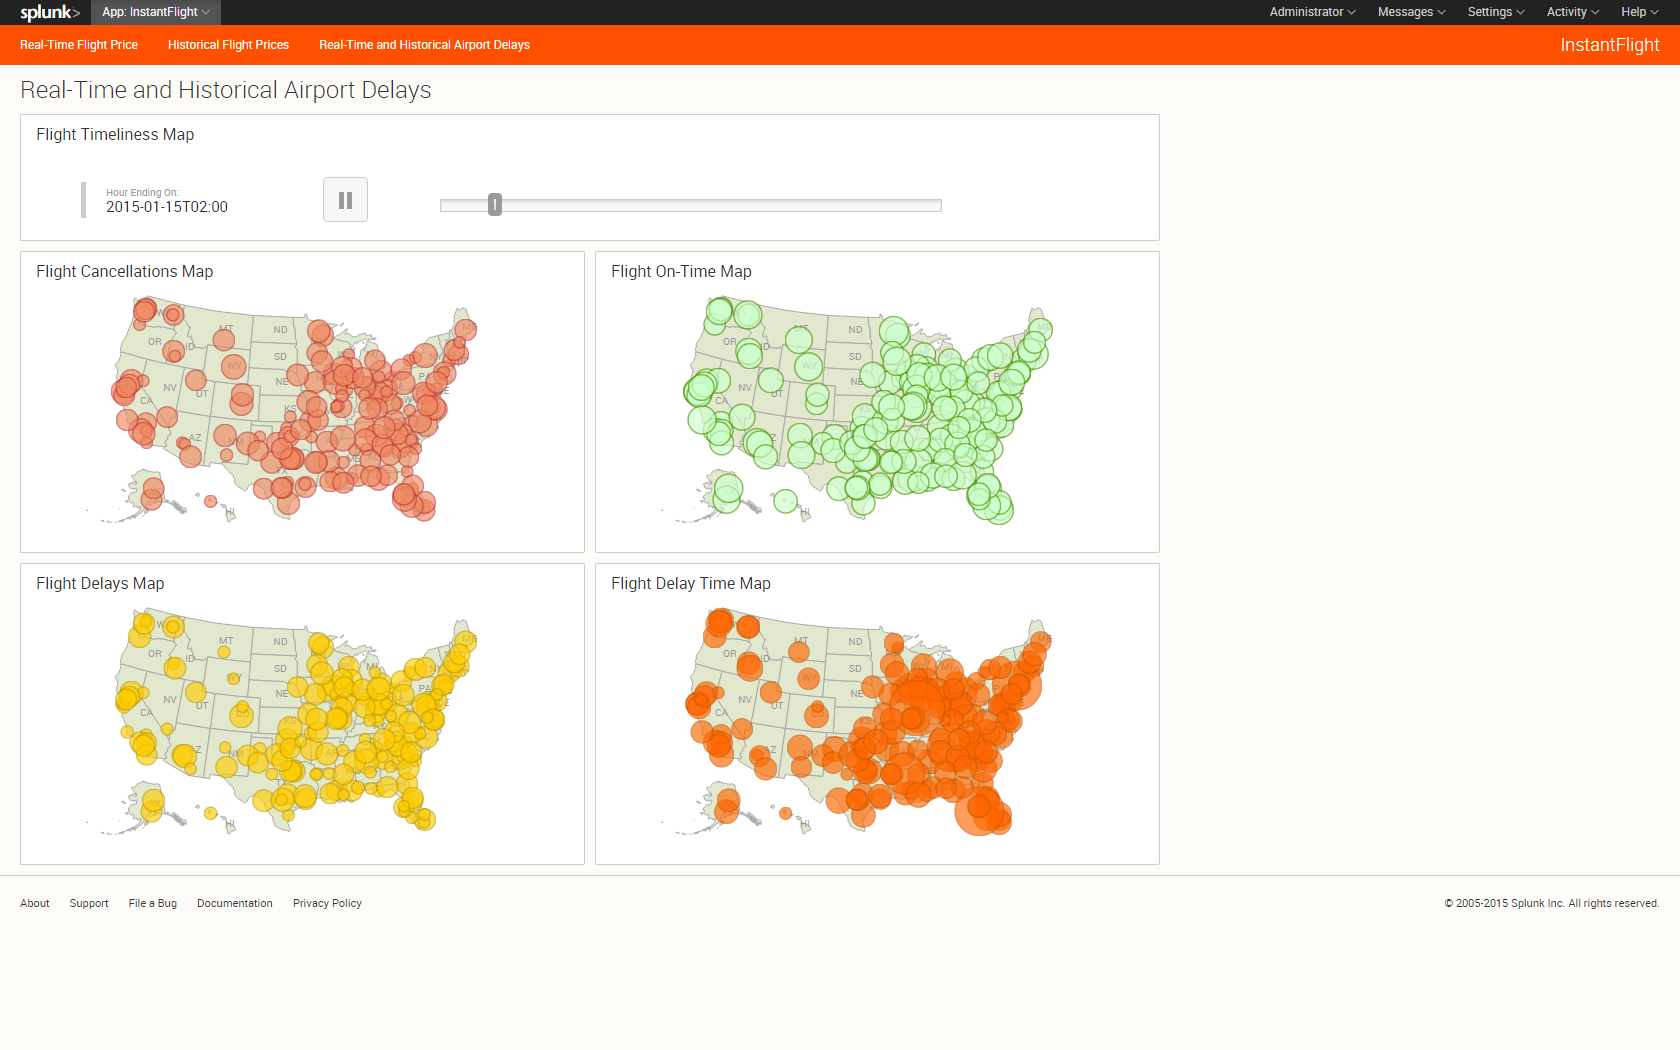Screen dimensions: 1680x1050
Task: Open the Support link
Action: (89, 903)
